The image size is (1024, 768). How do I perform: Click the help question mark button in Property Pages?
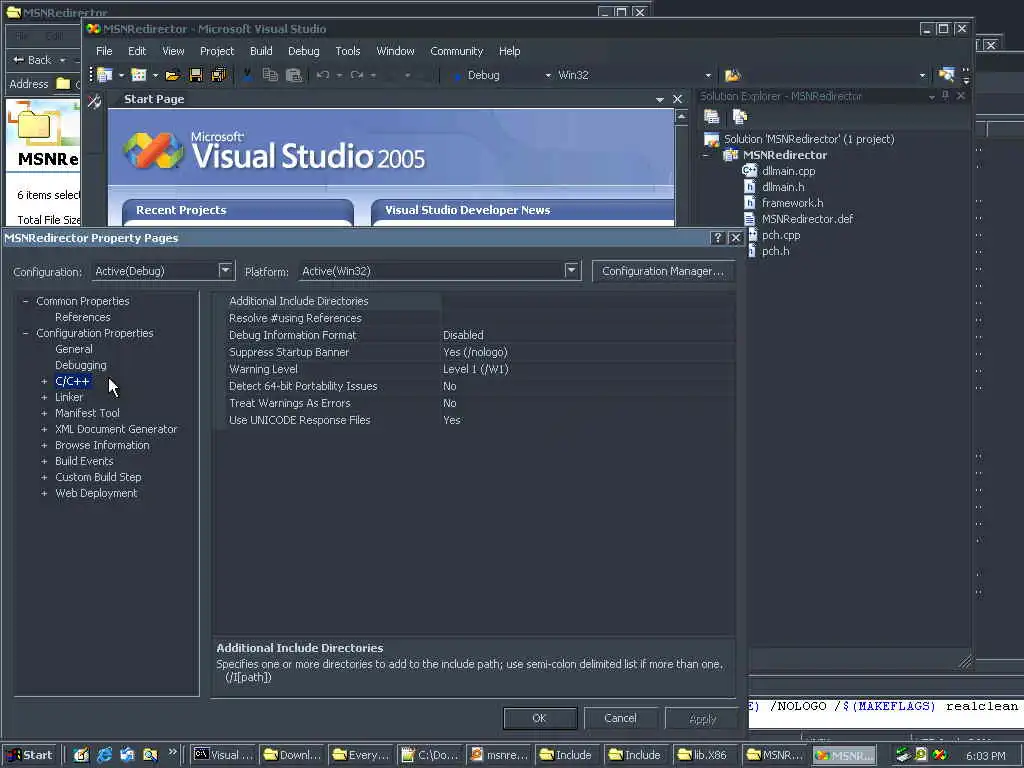click(x=717, y=238)
